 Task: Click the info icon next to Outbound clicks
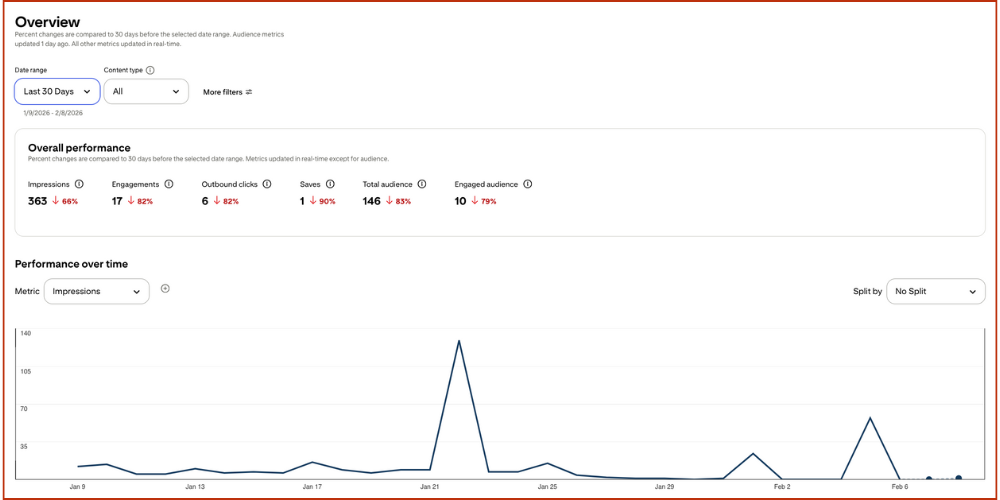[267, 184]
